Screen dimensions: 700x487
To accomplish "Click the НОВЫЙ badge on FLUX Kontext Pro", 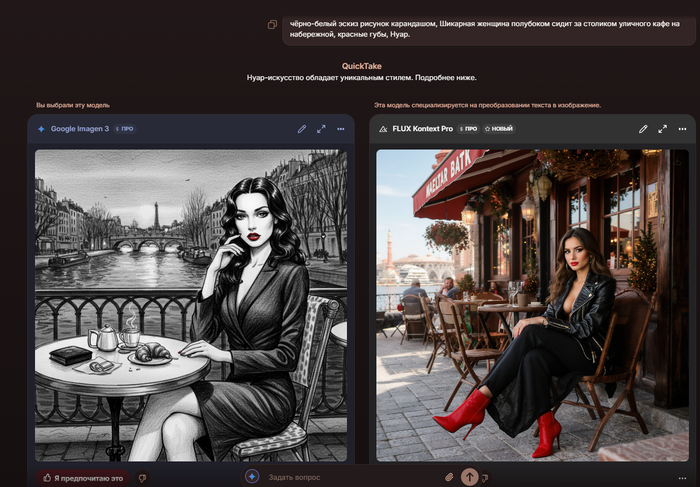I will [499, 129].
